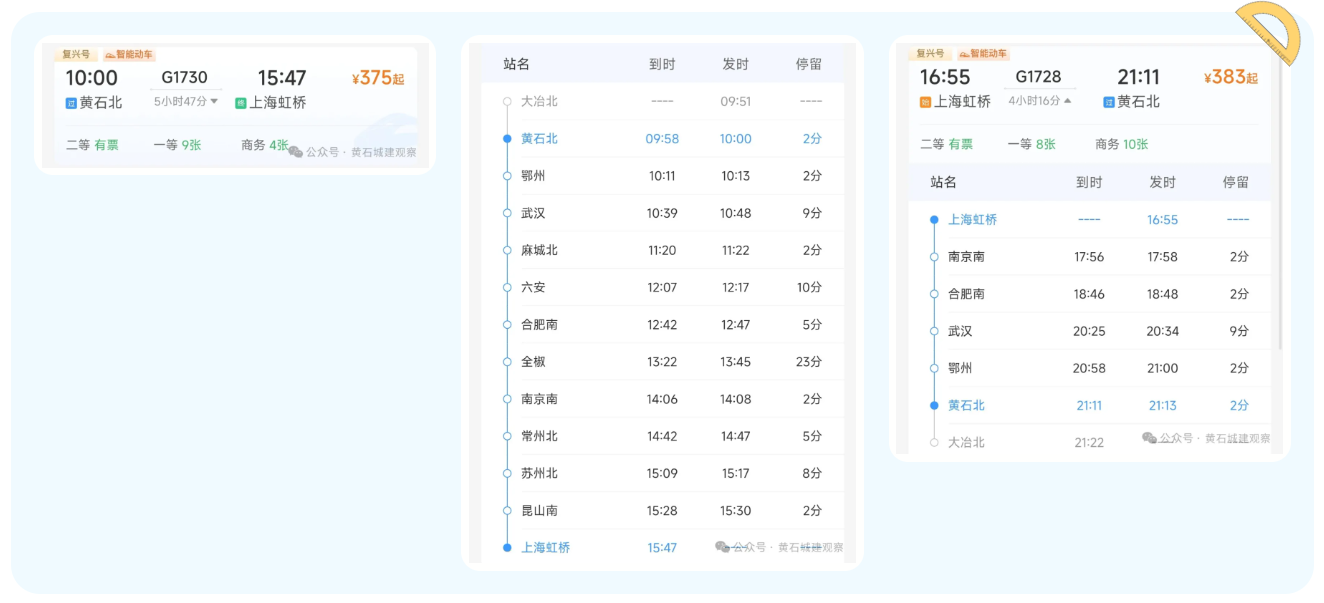
Task: Click the 复兴号 badge on the G1728 card
Action: 932,53
